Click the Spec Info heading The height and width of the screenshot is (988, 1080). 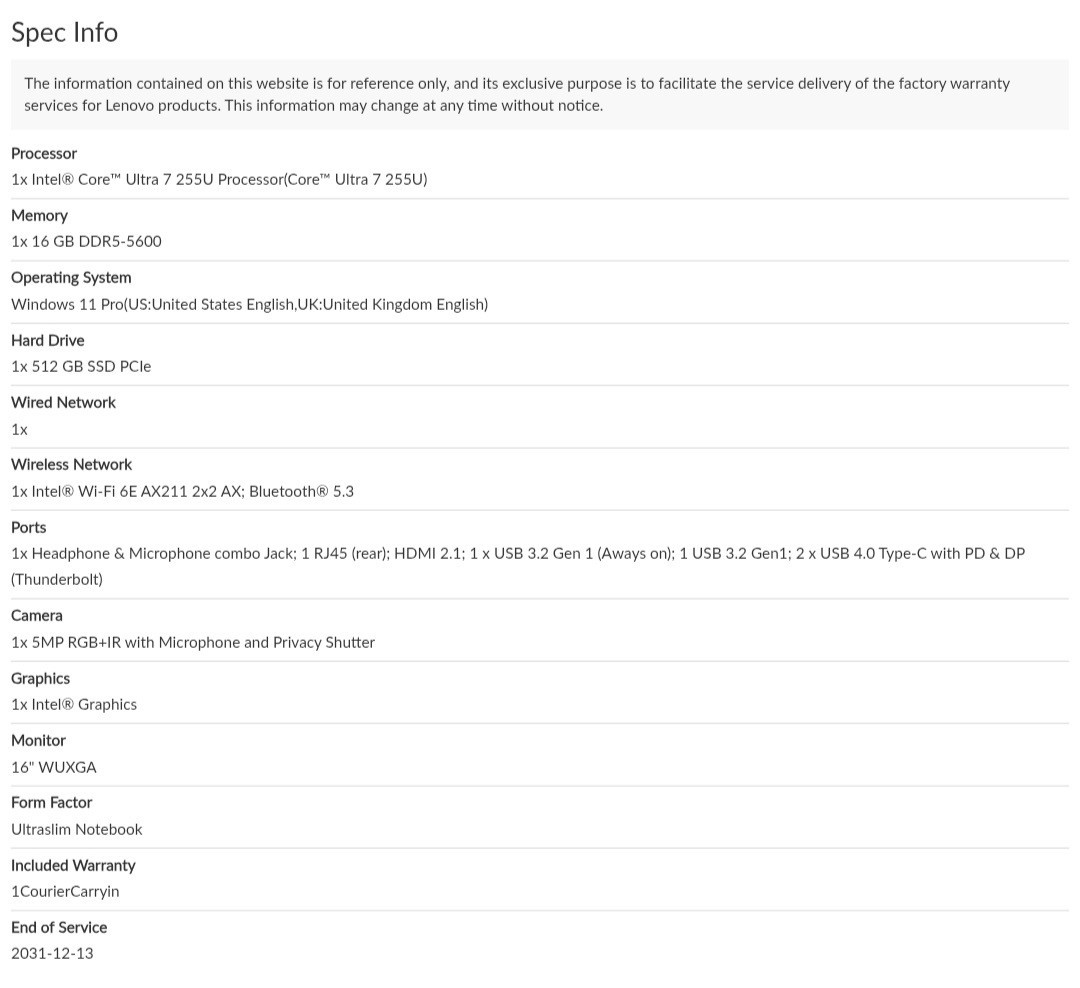tap(64, 32)
